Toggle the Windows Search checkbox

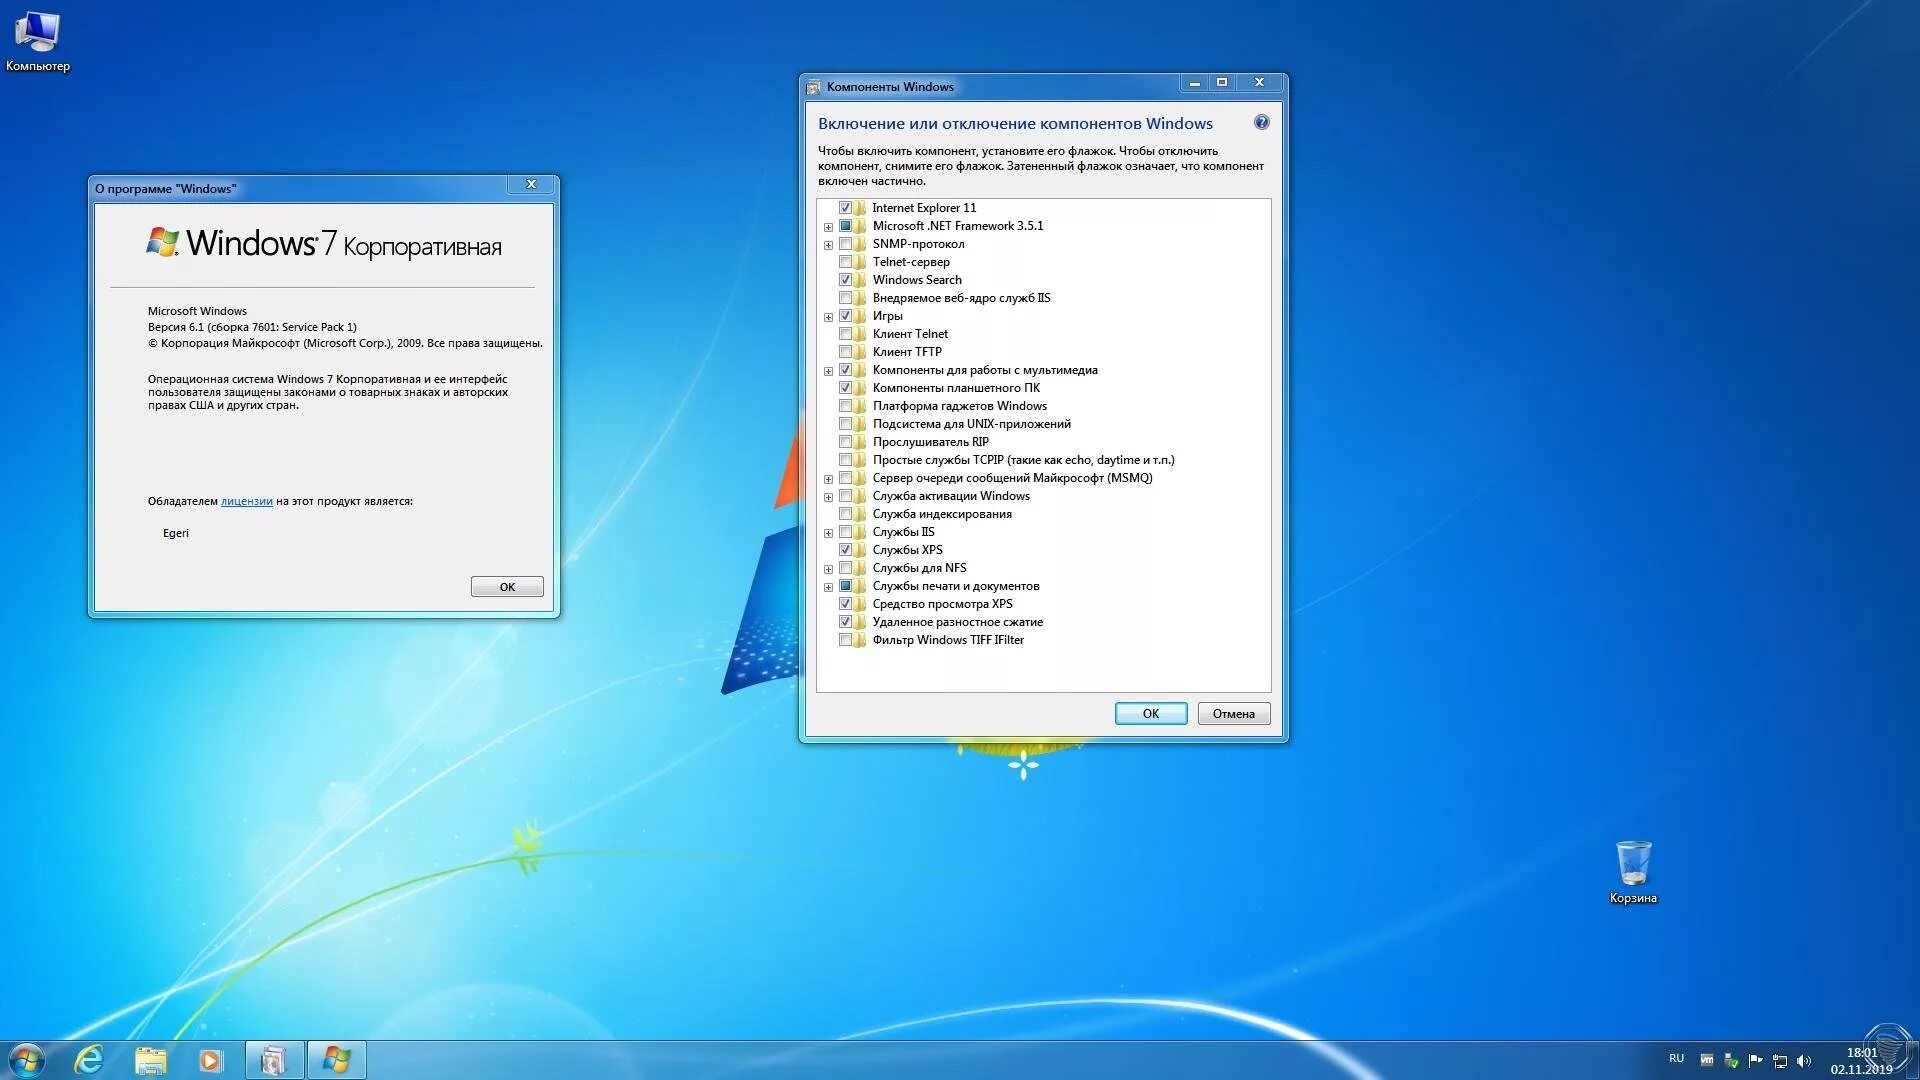tap(845, 280)
